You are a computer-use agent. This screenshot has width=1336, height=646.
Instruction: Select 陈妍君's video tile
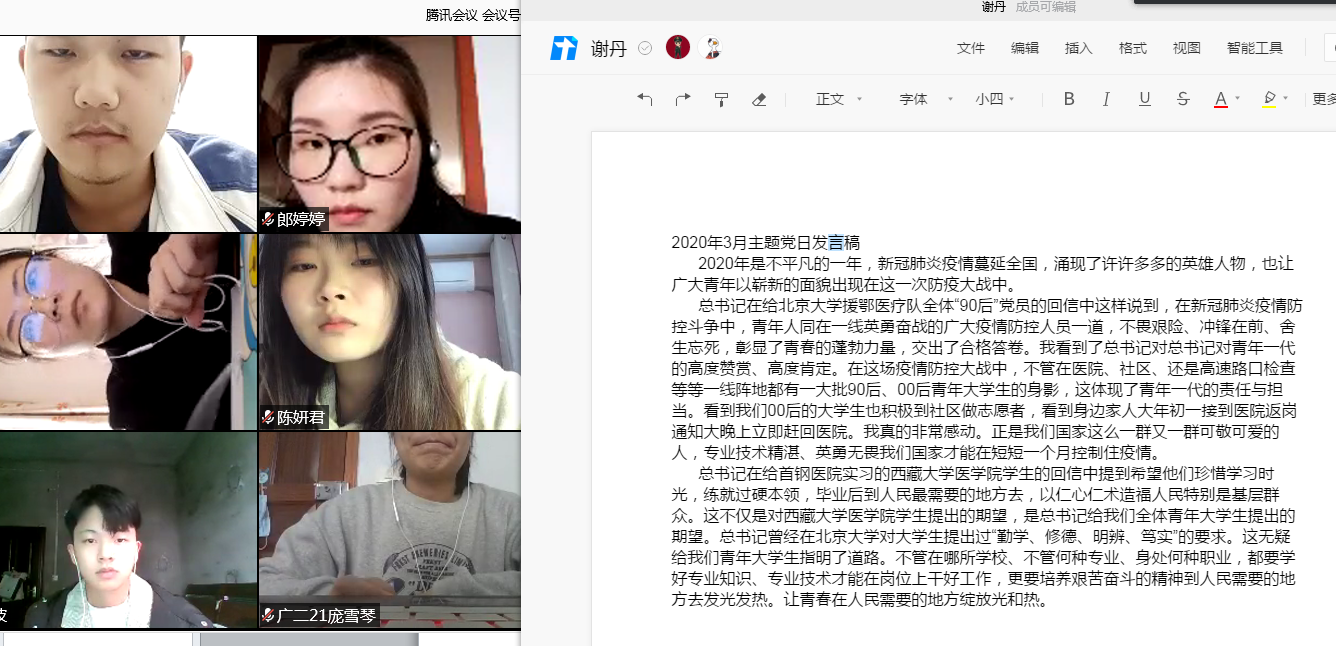[390, 331]
